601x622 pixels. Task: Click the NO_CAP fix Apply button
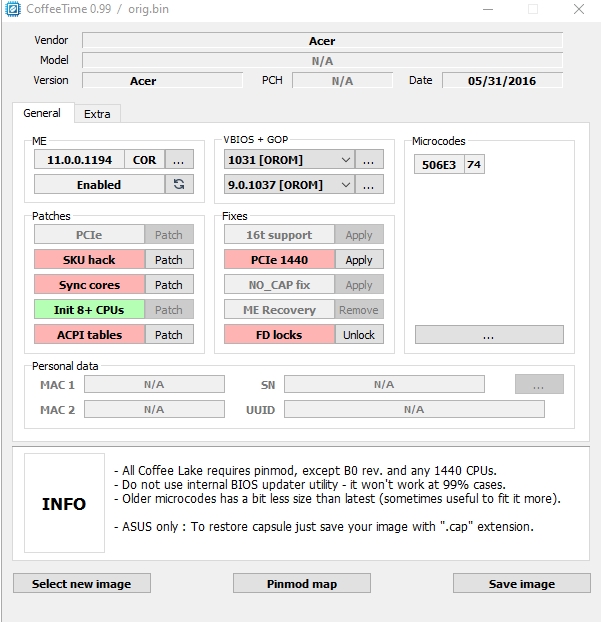tap(359, 284)
